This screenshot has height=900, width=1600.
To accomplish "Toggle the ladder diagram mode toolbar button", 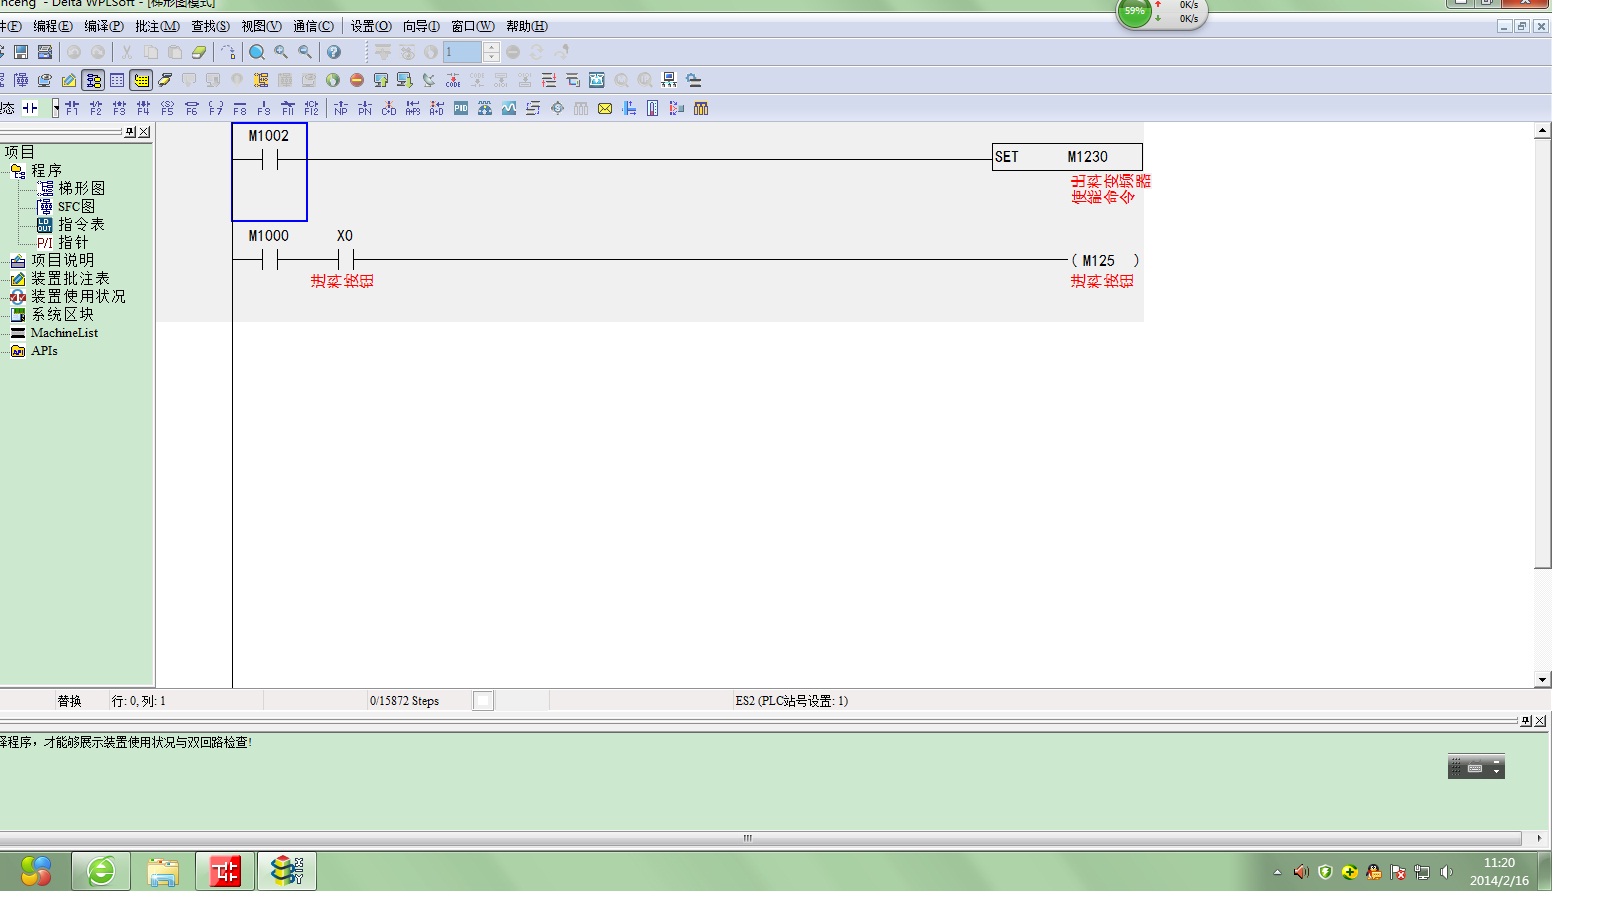I will [x=93, y=80].
